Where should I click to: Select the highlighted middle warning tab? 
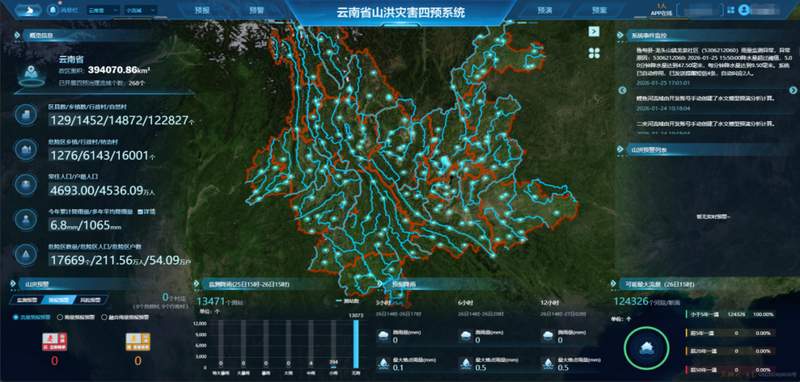click(59, 299)
